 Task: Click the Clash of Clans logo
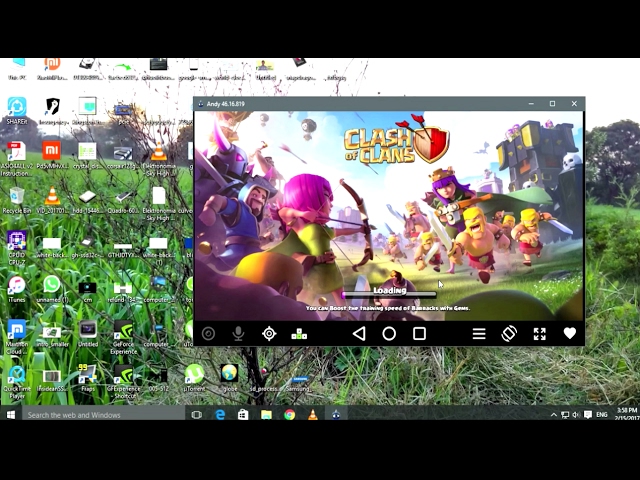click(x=396, y=141)
